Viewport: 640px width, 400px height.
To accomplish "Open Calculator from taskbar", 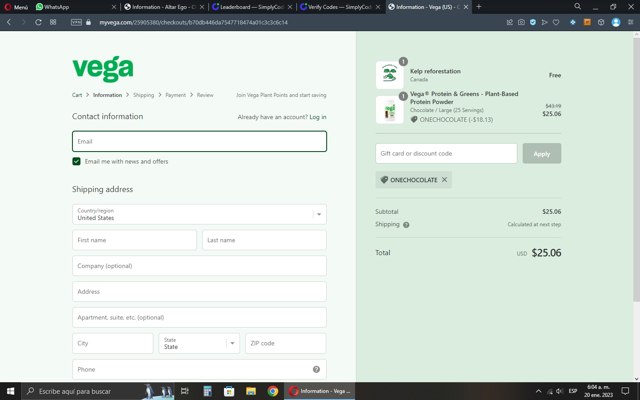I will (x=207, y=391).
